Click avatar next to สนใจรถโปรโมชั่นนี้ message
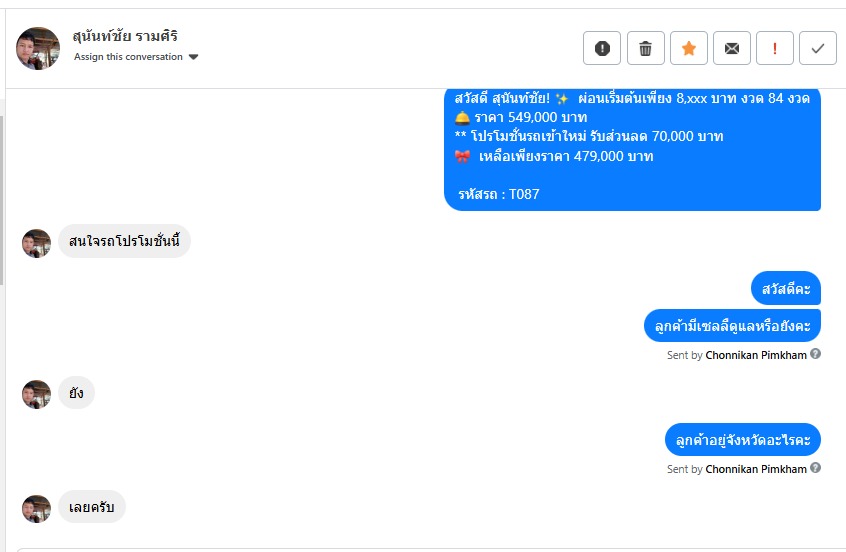846x552 pixels. click(x=36, y=243)
